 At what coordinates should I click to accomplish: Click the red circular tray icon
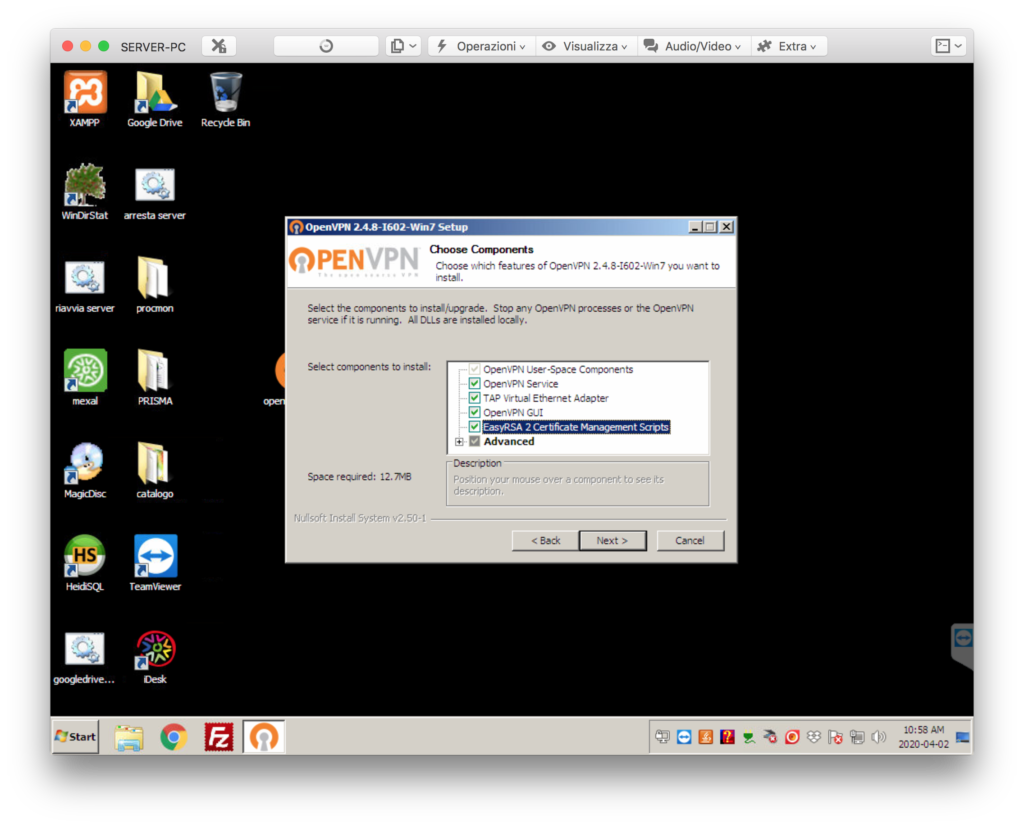(792, 738)
